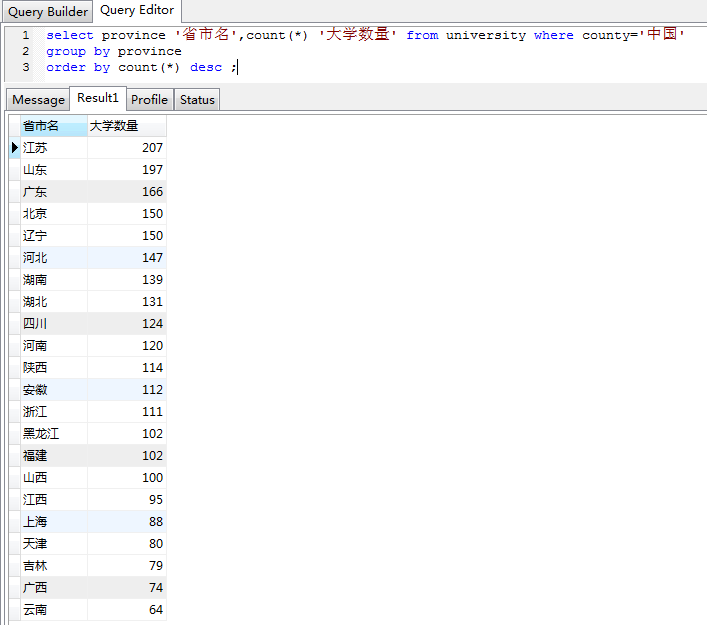Select the 云南 row cell

click(x=54, y=610)
